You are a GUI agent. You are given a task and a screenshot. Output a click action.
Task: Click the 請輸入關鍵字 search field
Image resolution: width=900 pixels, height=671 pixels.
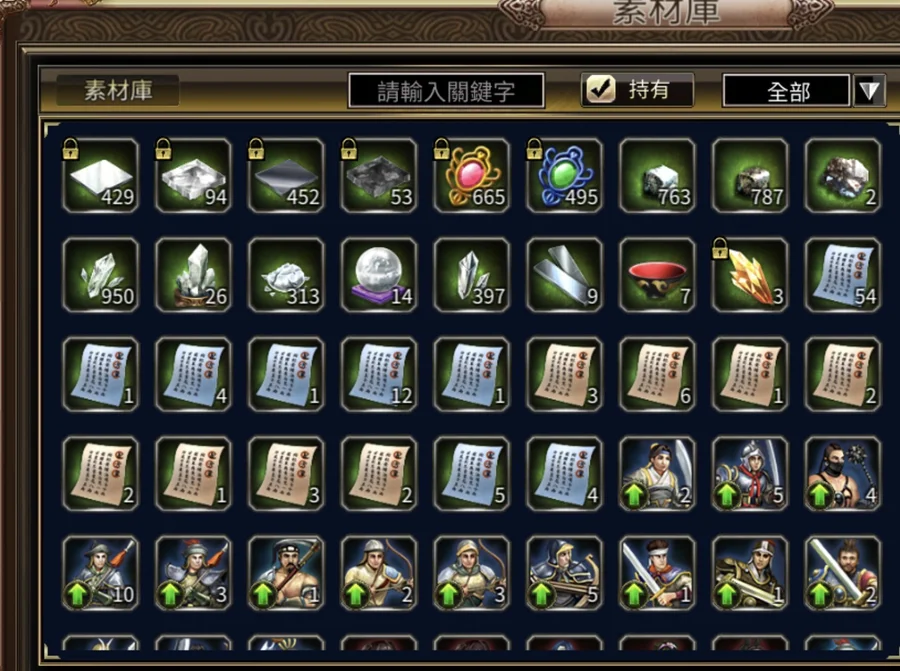[446, 91]
